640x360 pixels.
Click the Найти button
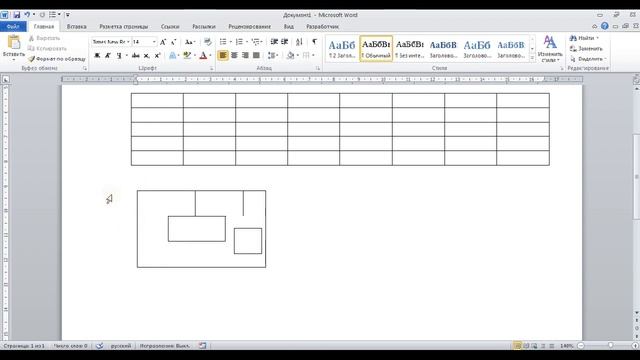click(x=584, y=38)
